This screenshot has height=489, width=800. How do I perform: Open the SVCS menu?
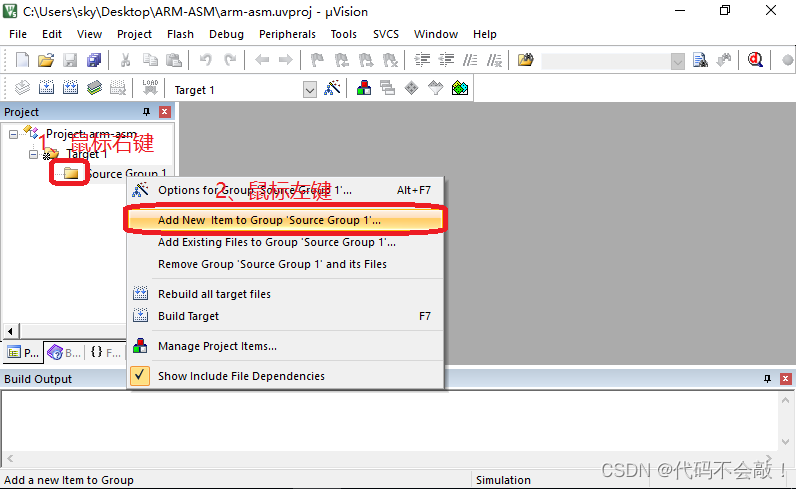pos(386,34)
